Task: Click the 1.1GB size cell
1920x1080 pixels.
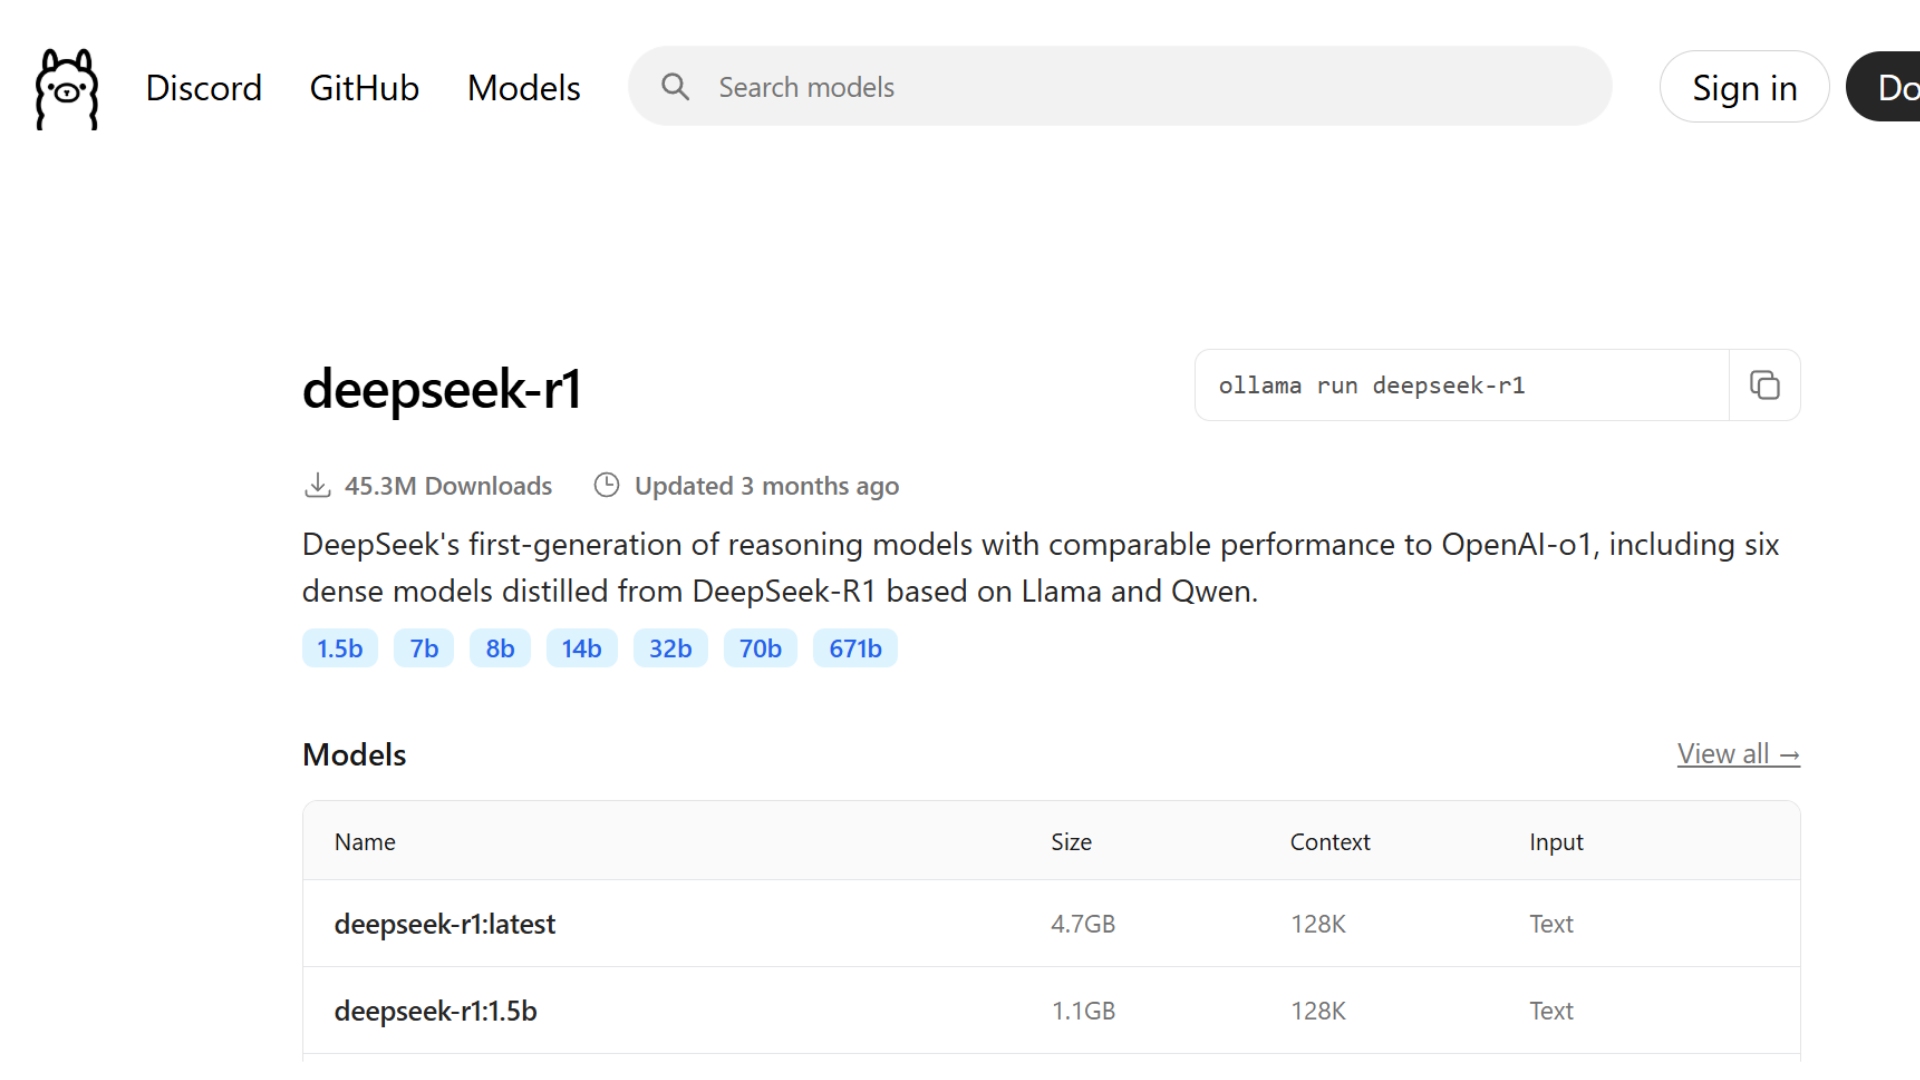Action: point(1083,1011)
